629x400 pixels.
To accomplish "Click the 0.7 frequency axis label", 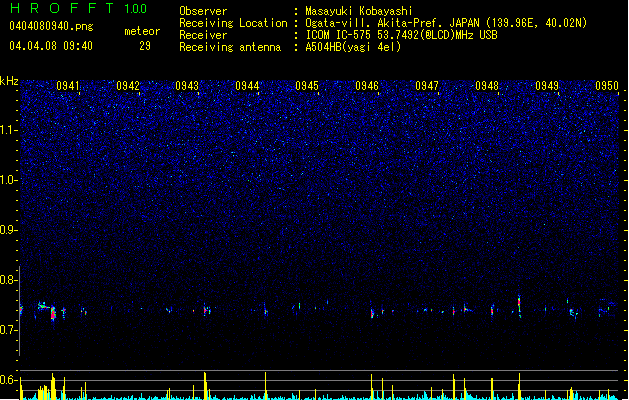I will coord(8,330).
